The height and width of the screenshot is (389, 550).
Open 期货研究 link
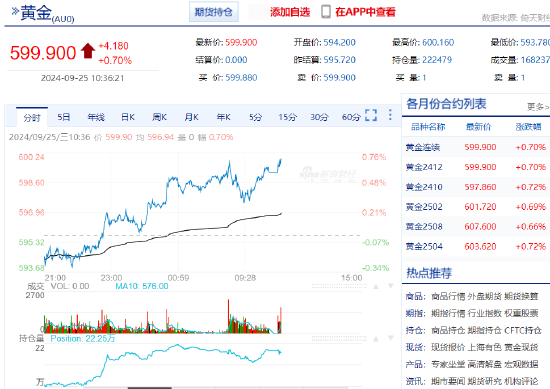click(x=484, y=381)
